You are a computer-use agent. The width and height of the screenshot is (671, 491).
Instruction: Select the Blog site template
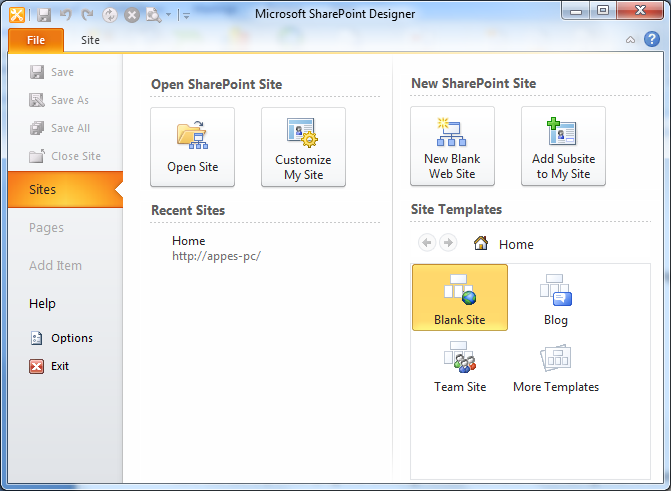(556, 298)
